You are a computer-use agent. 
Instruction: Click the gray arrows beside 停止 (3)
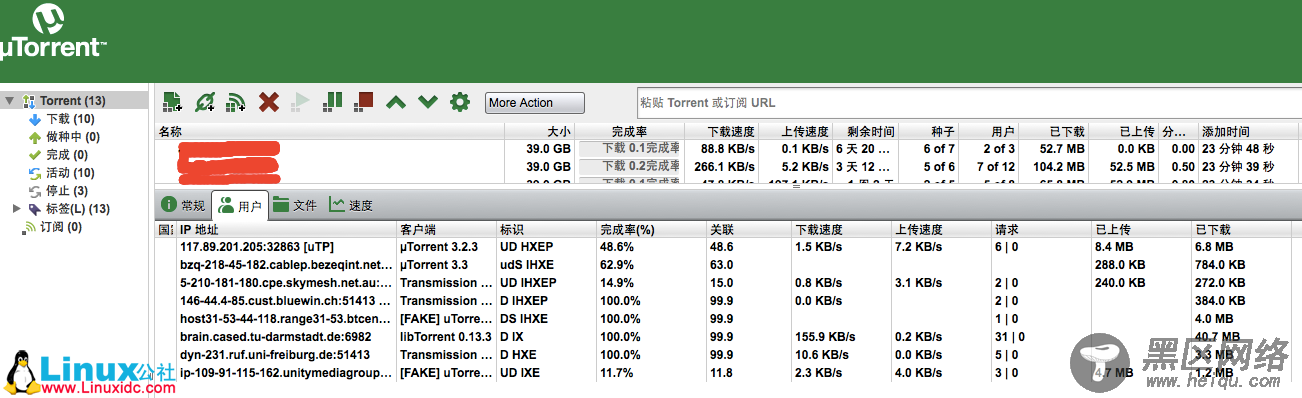click(35, 191)
